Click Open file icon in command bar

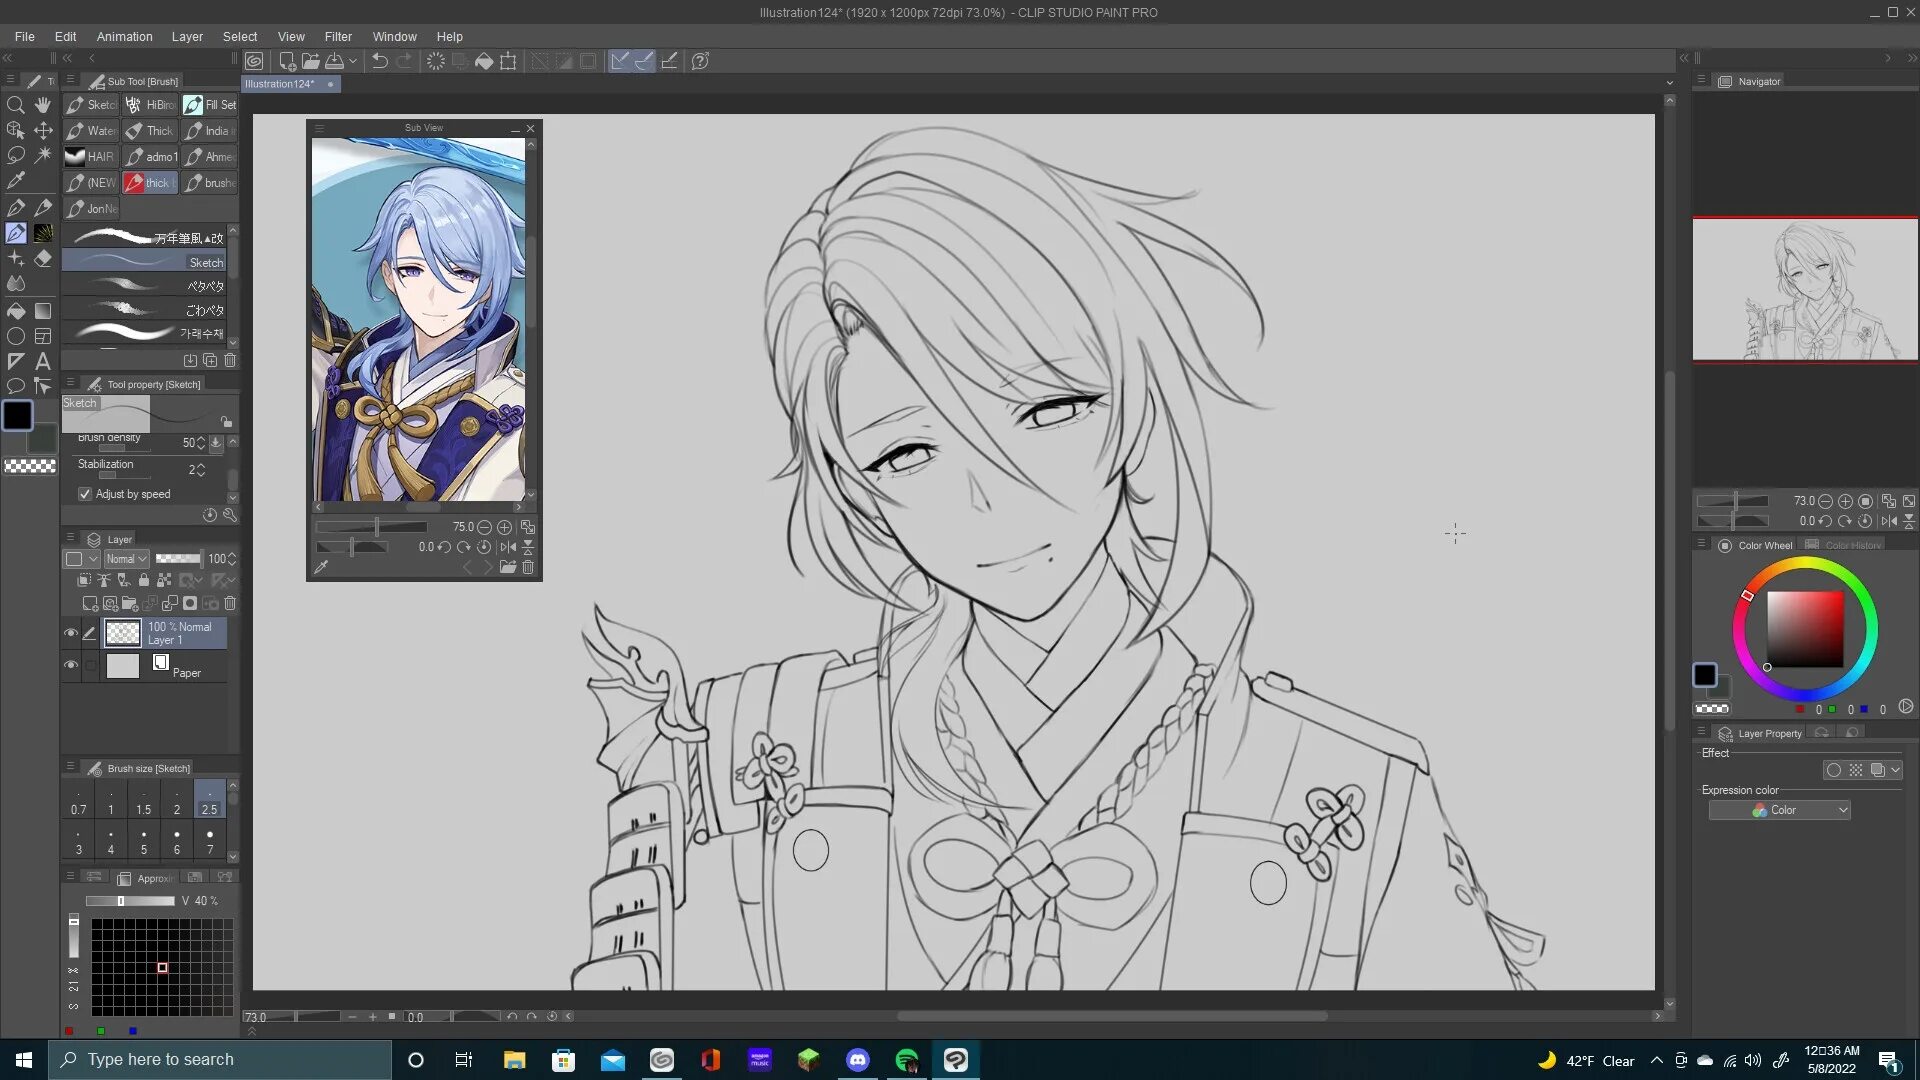(x=311, y=61)
